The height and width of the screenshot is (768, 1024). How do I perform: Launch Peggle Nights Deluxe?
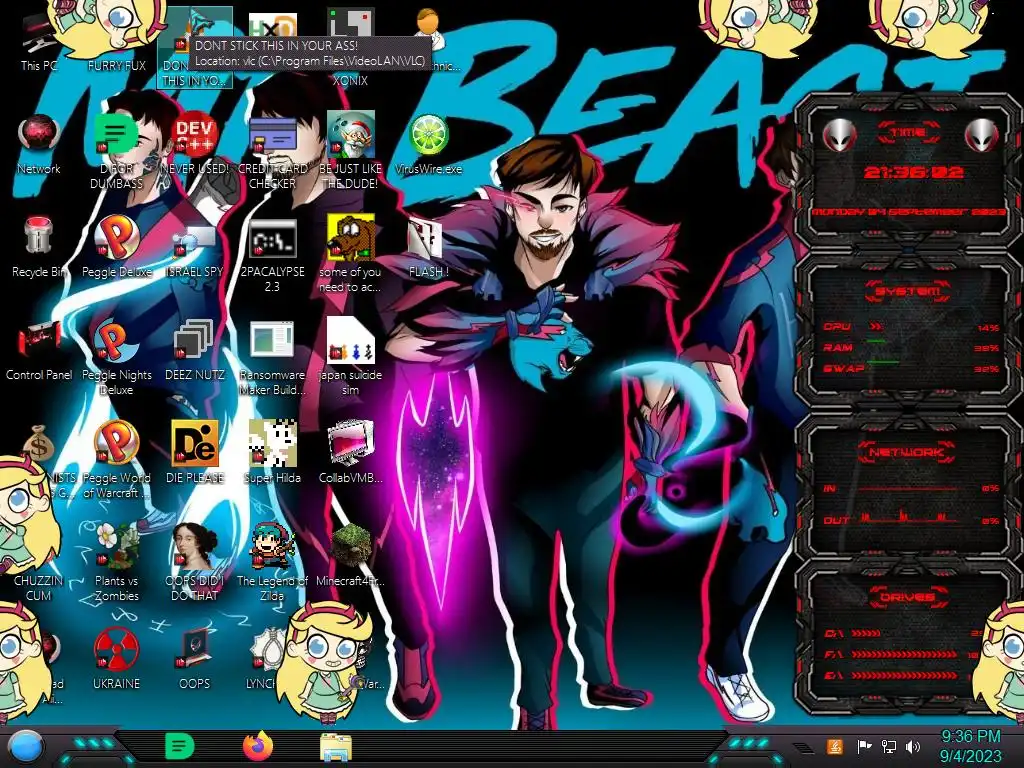(116, 358)
